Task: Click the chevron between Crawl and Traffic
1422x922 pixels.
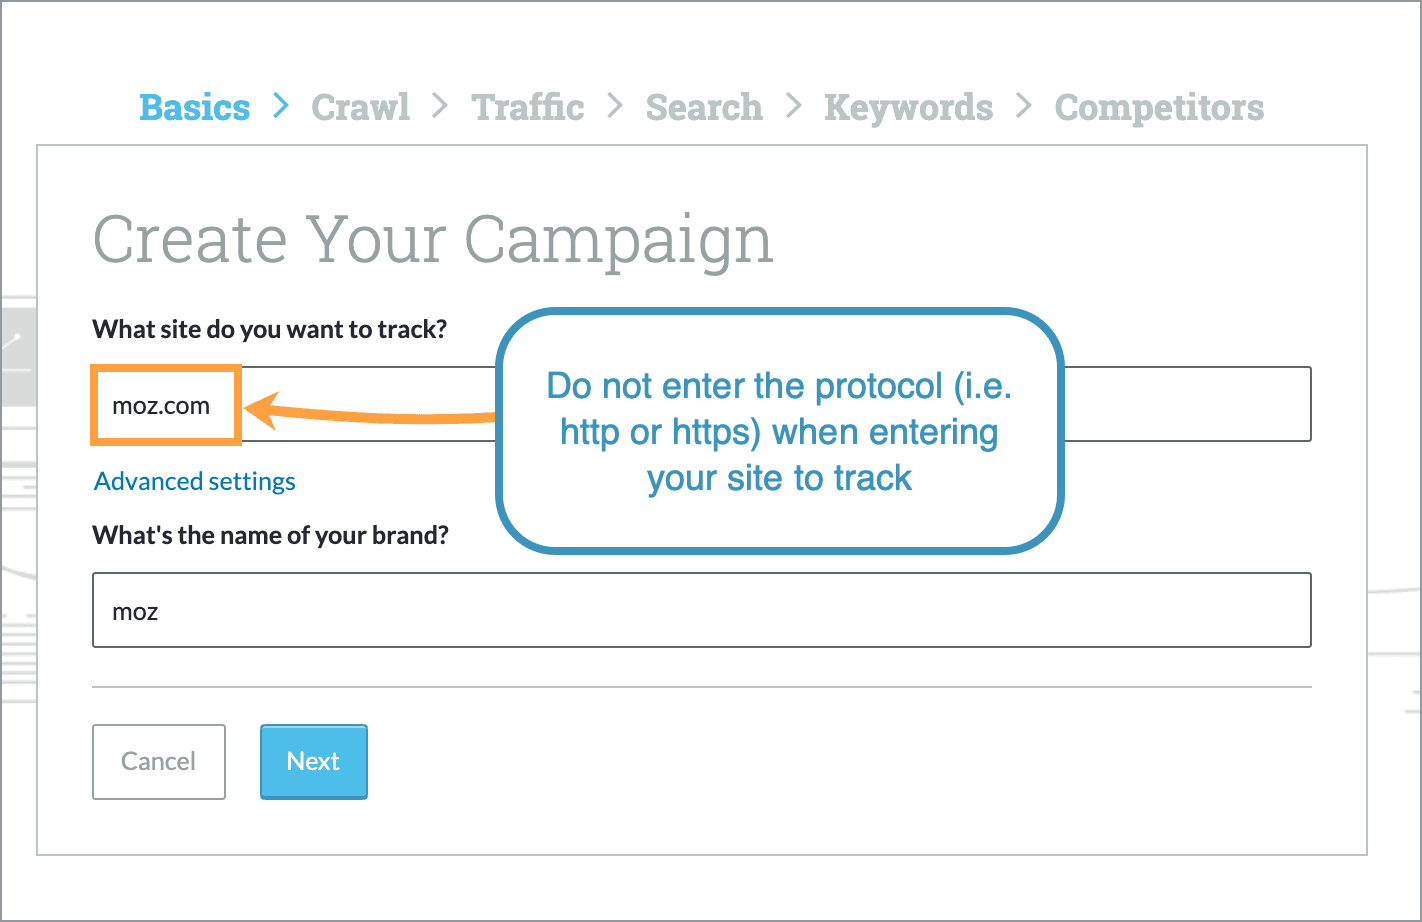Action: click(x=439, y=106)
